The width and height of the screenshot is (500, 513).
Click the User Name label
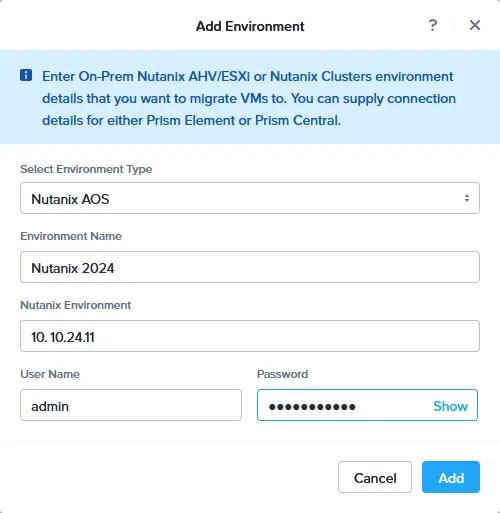tap(50, 374)
